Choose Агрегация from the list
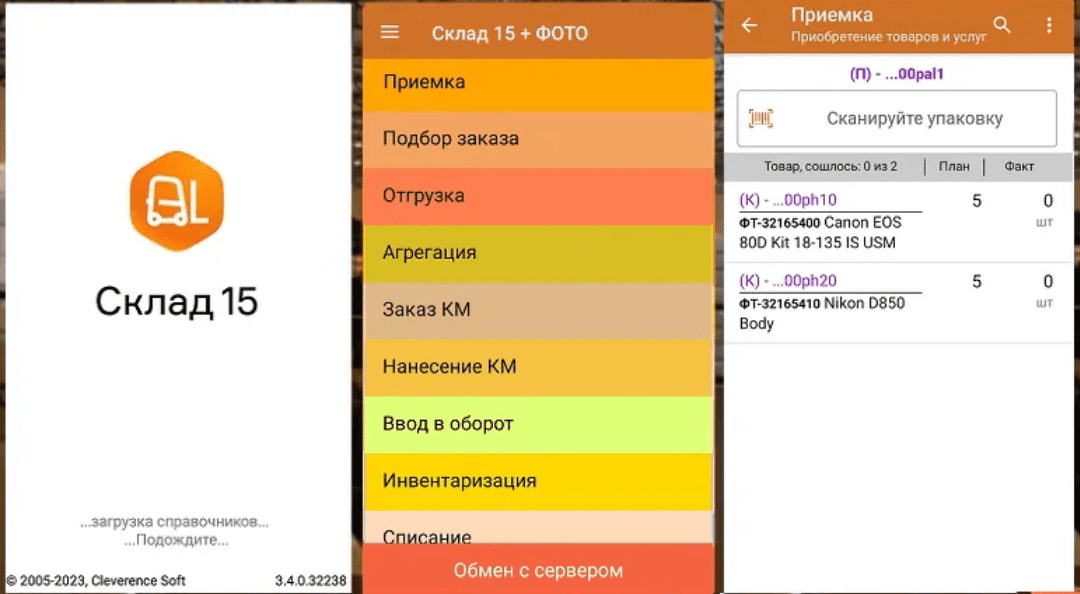The width and height of the screenshot is (1080, 594). 538,253
